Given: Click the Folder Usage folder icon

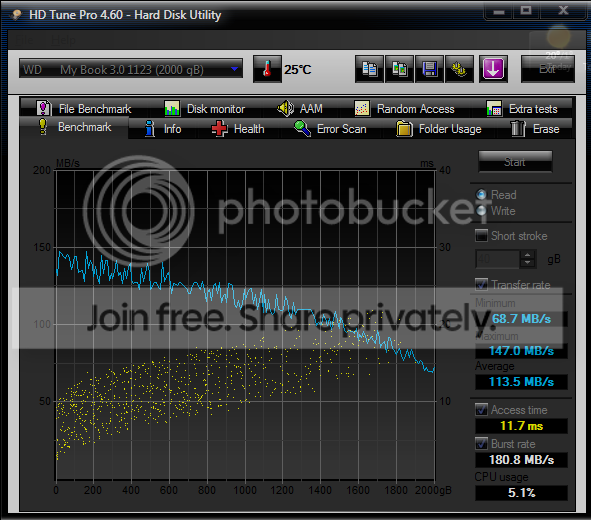Looking at the screenshot, I should click(404, 129).
